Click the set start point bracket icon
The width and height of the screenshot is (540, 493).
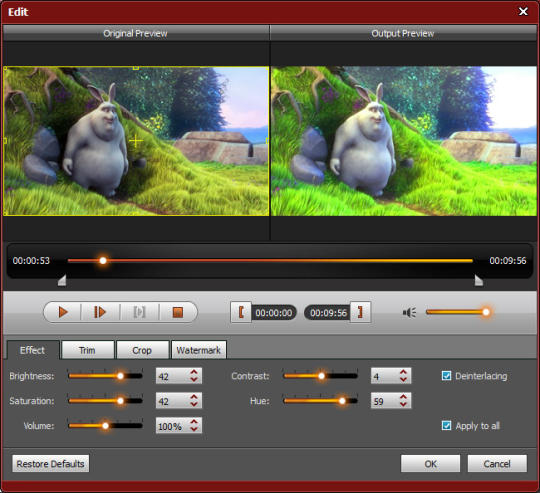[x=241, y=312]
